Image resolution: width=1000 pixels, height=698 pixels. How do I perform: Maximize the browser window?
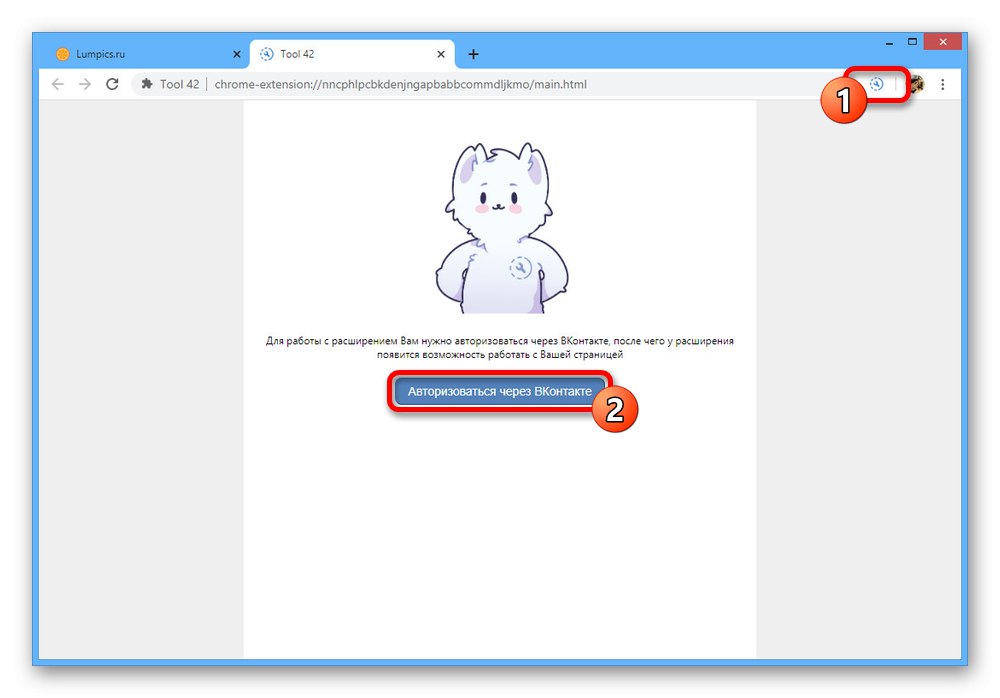(913, 42)
